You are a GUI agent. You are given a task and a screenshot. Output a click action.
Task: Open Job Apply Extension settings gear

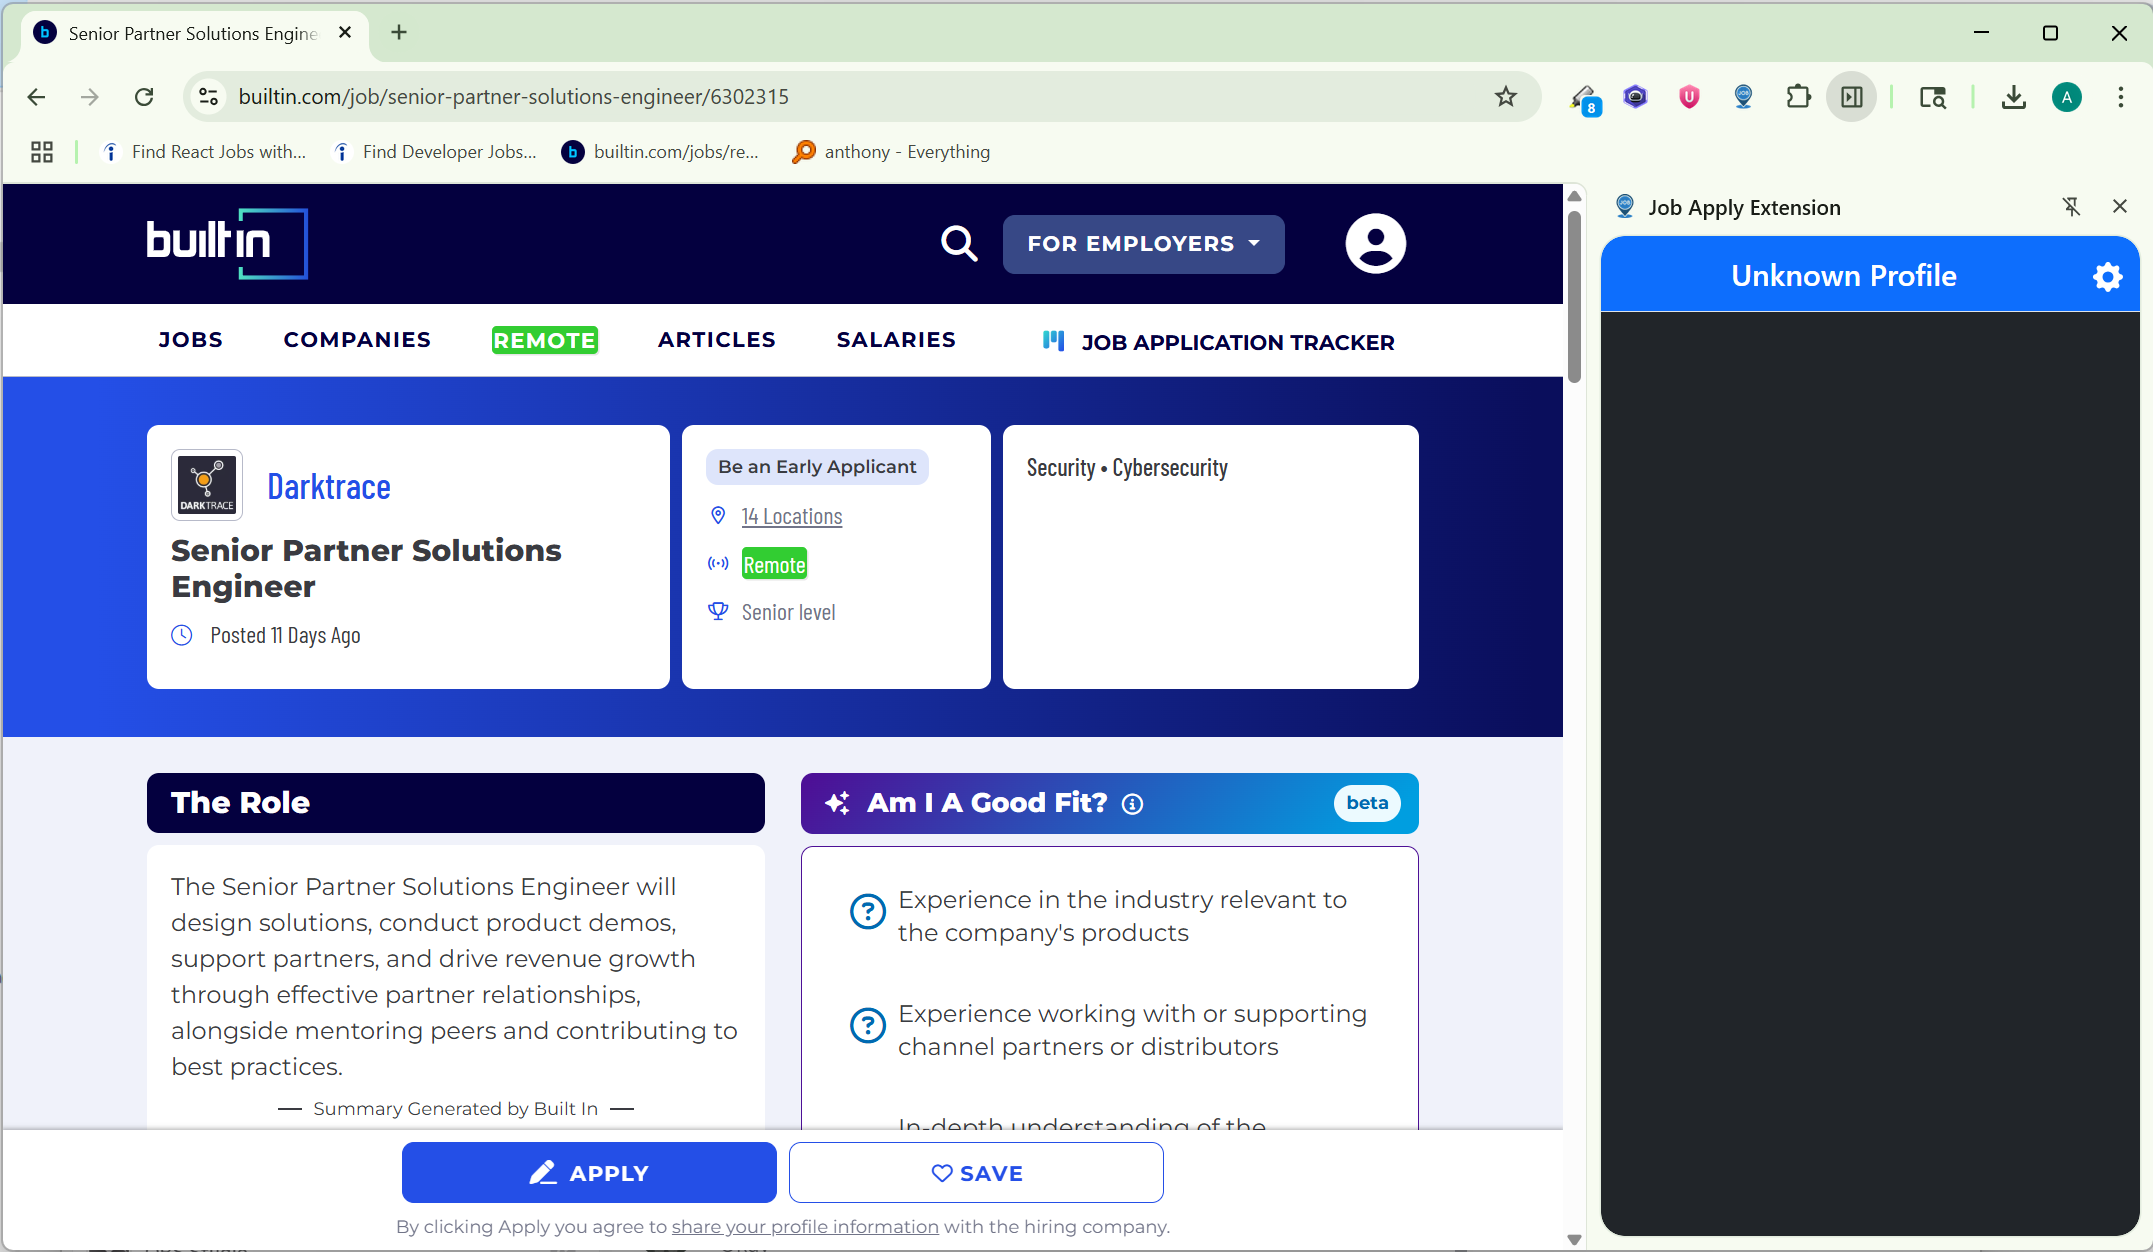(2107, 277)
